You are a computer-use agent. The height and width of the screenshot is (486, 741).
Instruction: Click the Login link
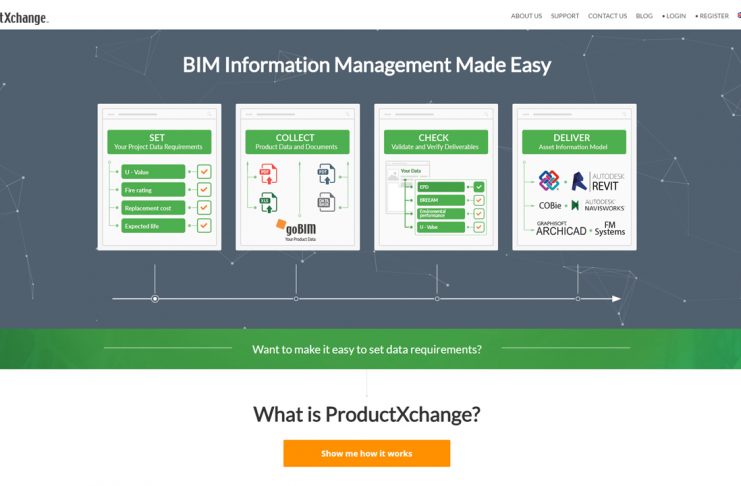pyautogui.click(x=676, y=16)
